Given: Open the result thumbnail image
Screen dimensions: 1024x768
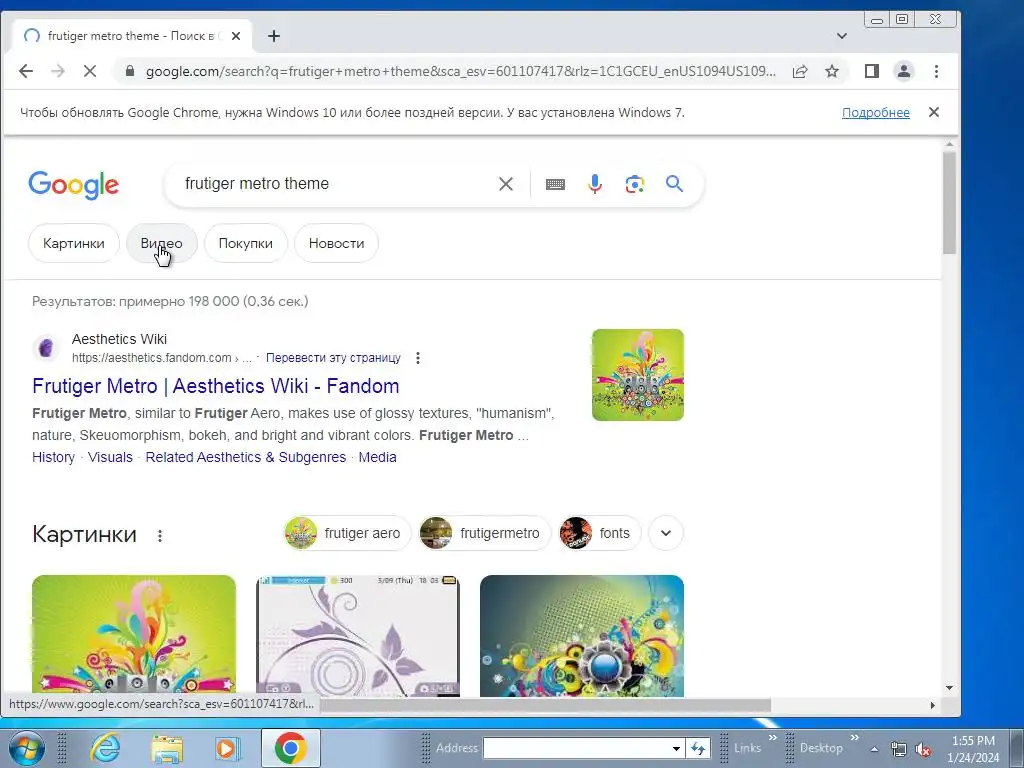Looking at the screenshot, I should pyautogui.click(x=637, y=375).
